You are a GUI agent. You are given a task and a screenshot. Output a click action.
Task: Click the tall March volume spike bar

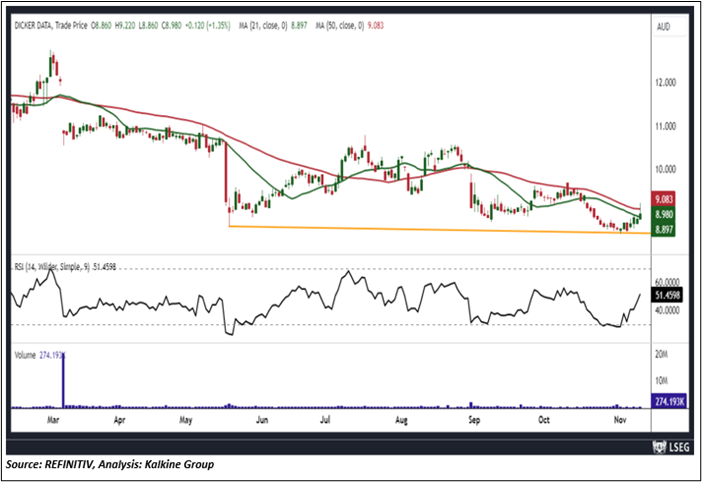tap(63, 380)
